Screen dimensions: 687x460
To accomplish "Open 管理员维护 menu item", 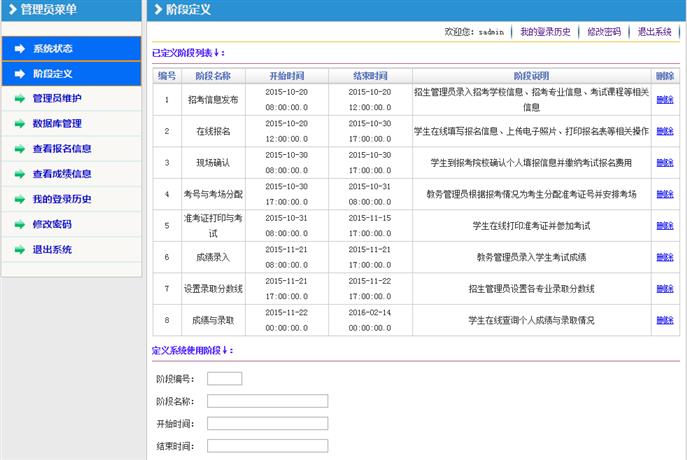I will click(71, 99).
